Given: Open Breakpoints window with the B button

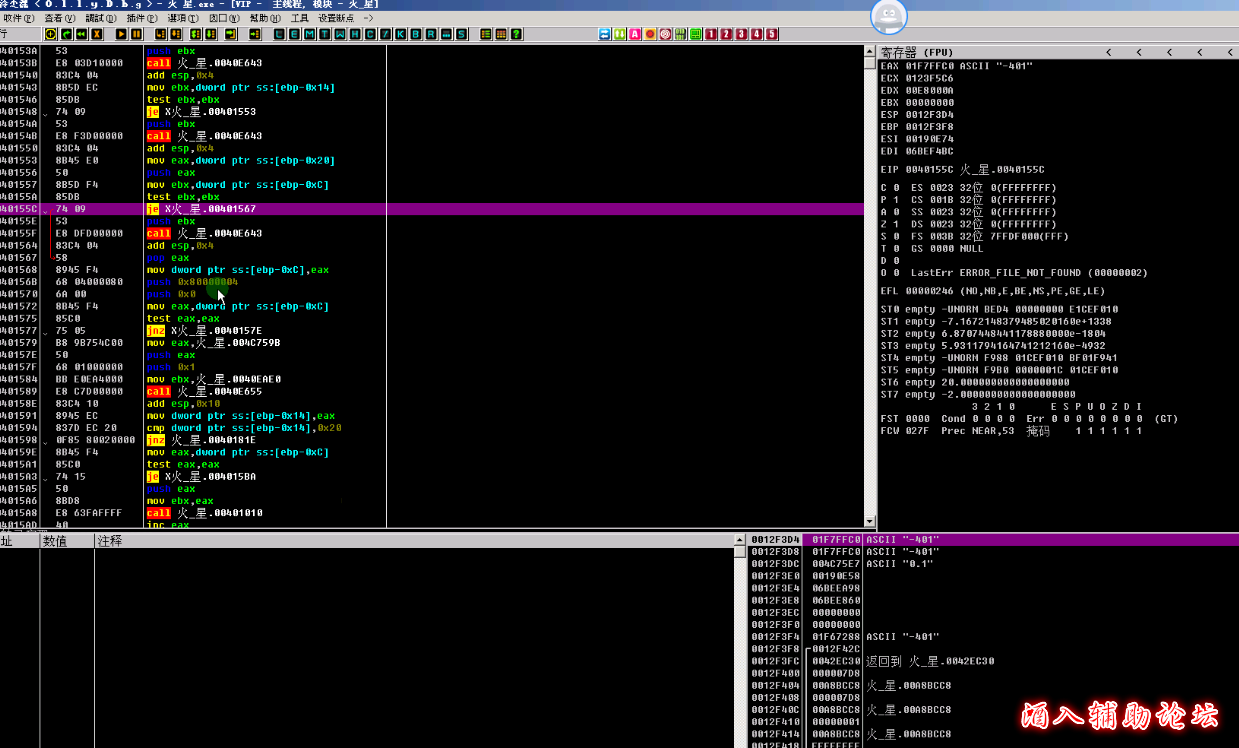Looking at the screenshot, I should [x=415, y=34].
